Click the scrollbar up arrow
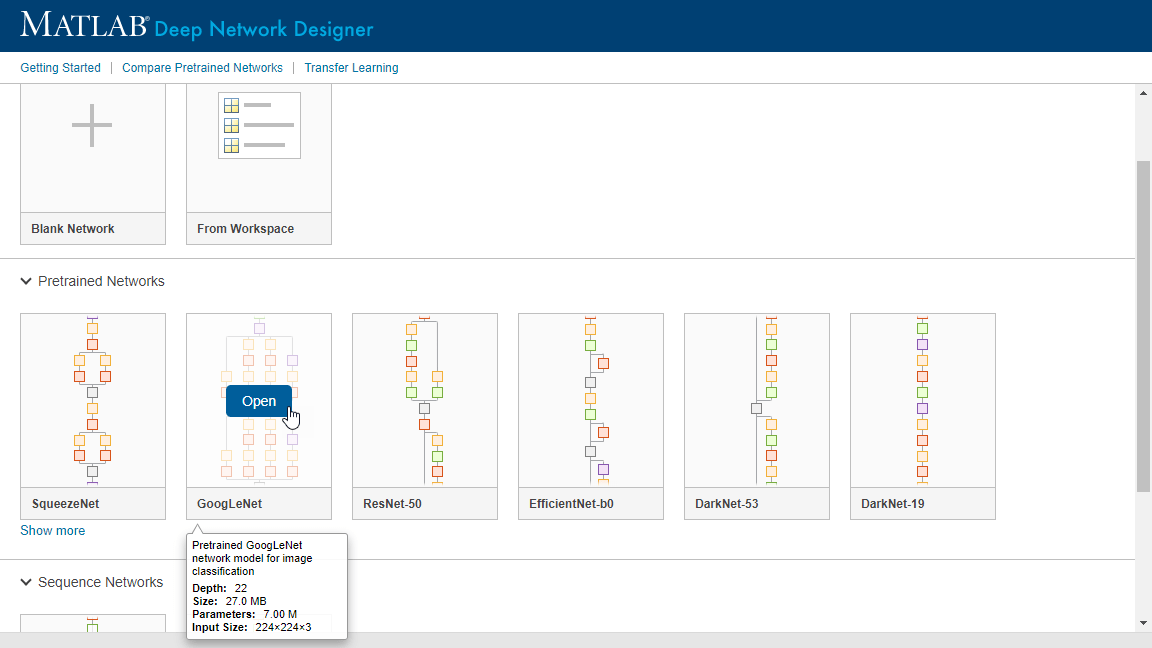The height and width of the screenshot is (648, 1152). (x=1143, y=93)
